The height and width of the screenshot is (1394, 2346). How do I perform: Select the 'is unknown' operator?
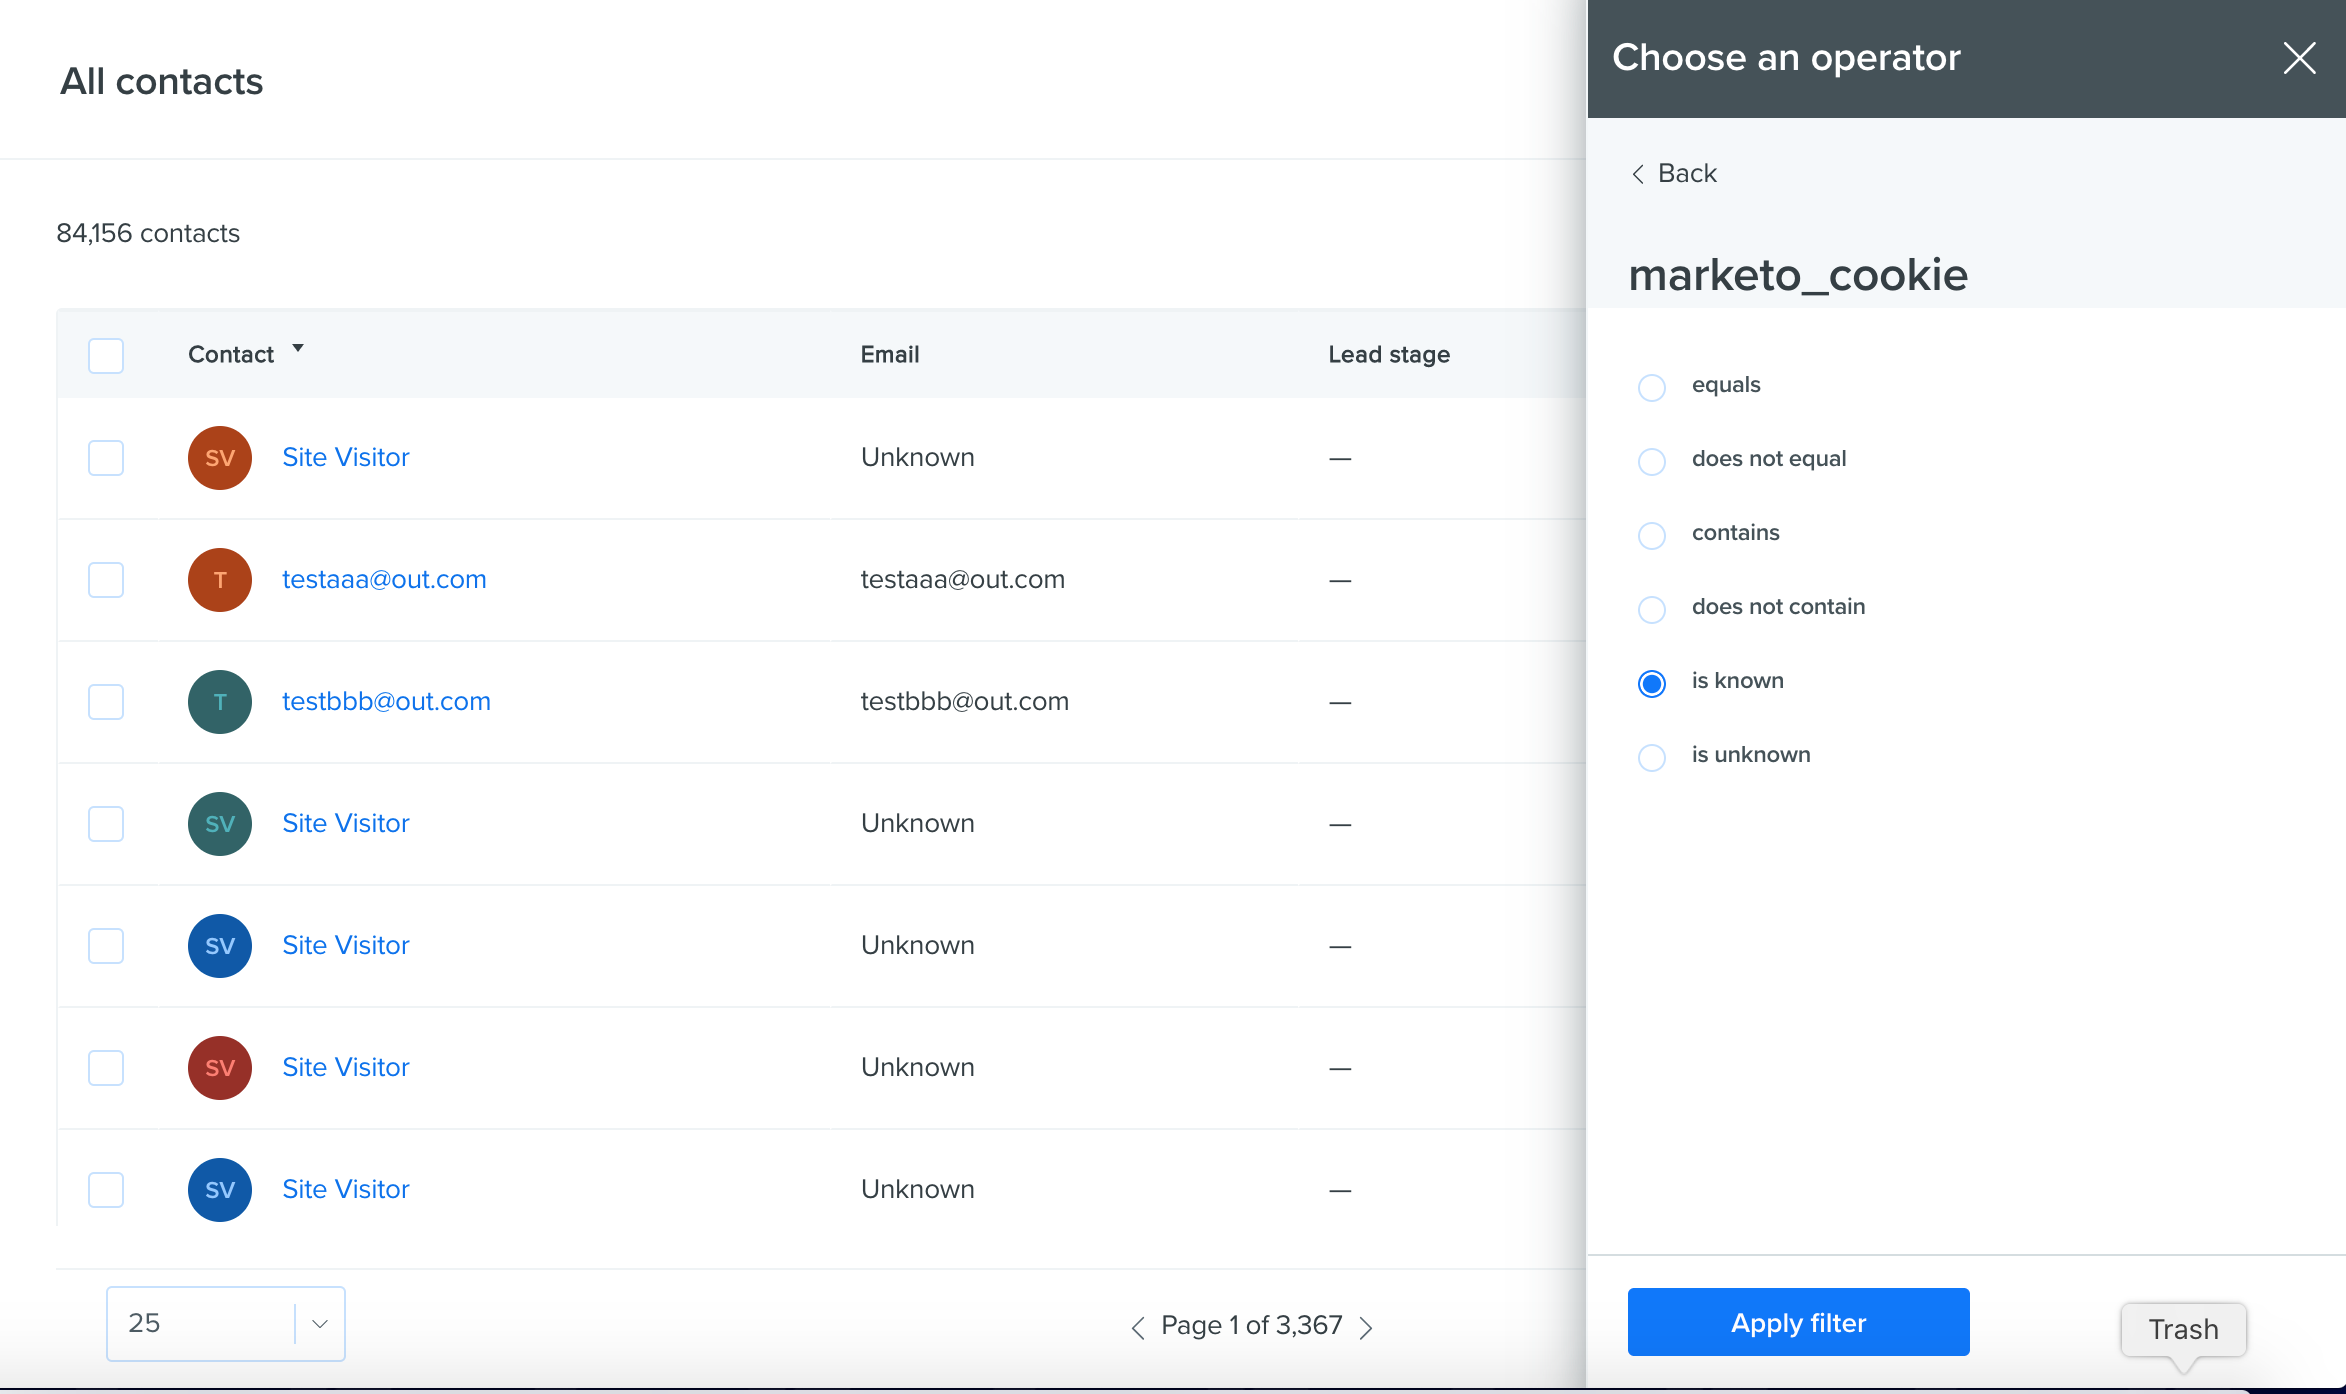click(x=1652, y=756)
